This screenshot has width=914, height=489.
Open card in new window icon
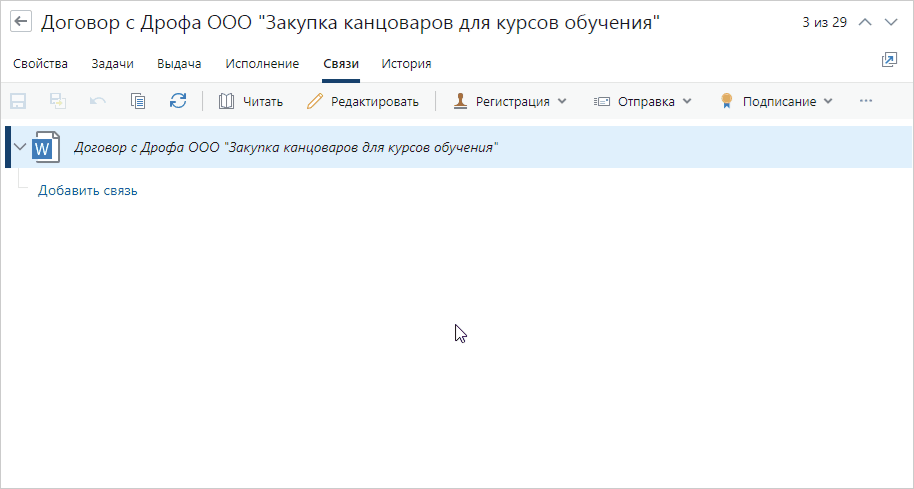tap(888, 61)
